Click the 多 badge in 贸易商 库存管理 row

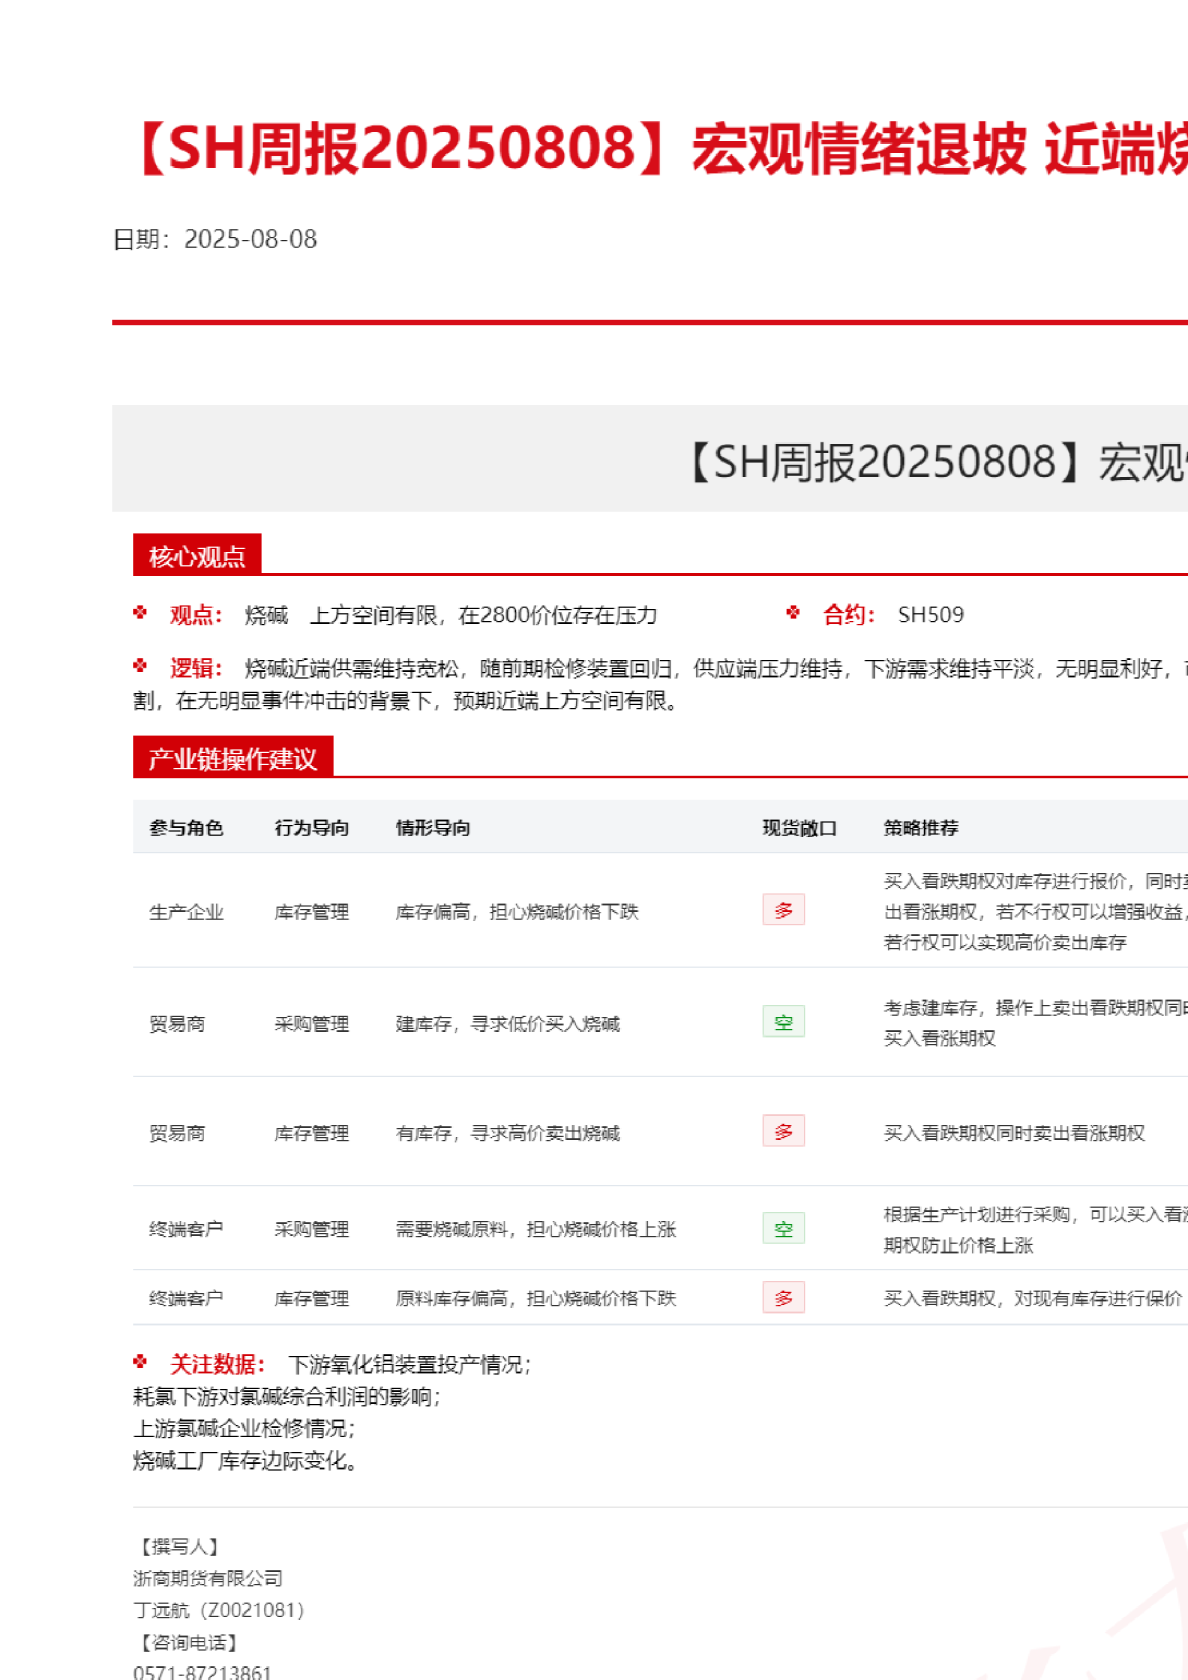click(783, 1131)
